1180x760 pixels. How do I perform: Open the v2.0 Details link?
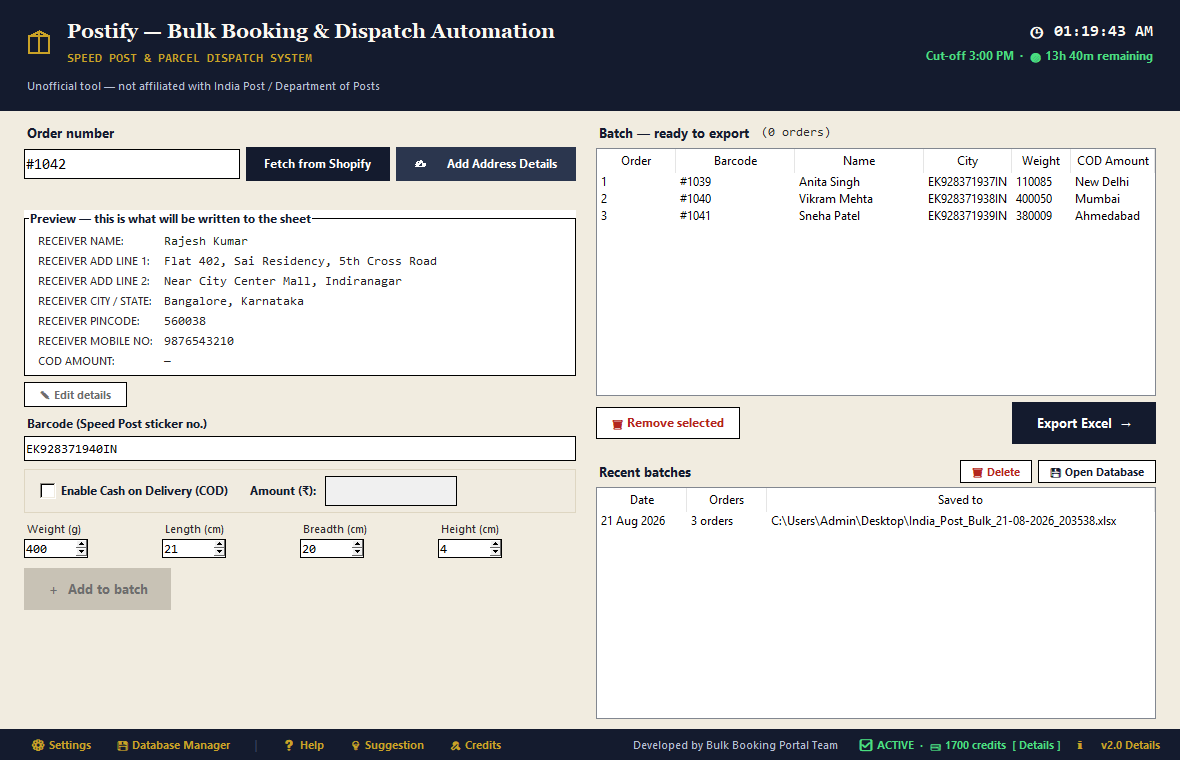[x=1130, y=745]
